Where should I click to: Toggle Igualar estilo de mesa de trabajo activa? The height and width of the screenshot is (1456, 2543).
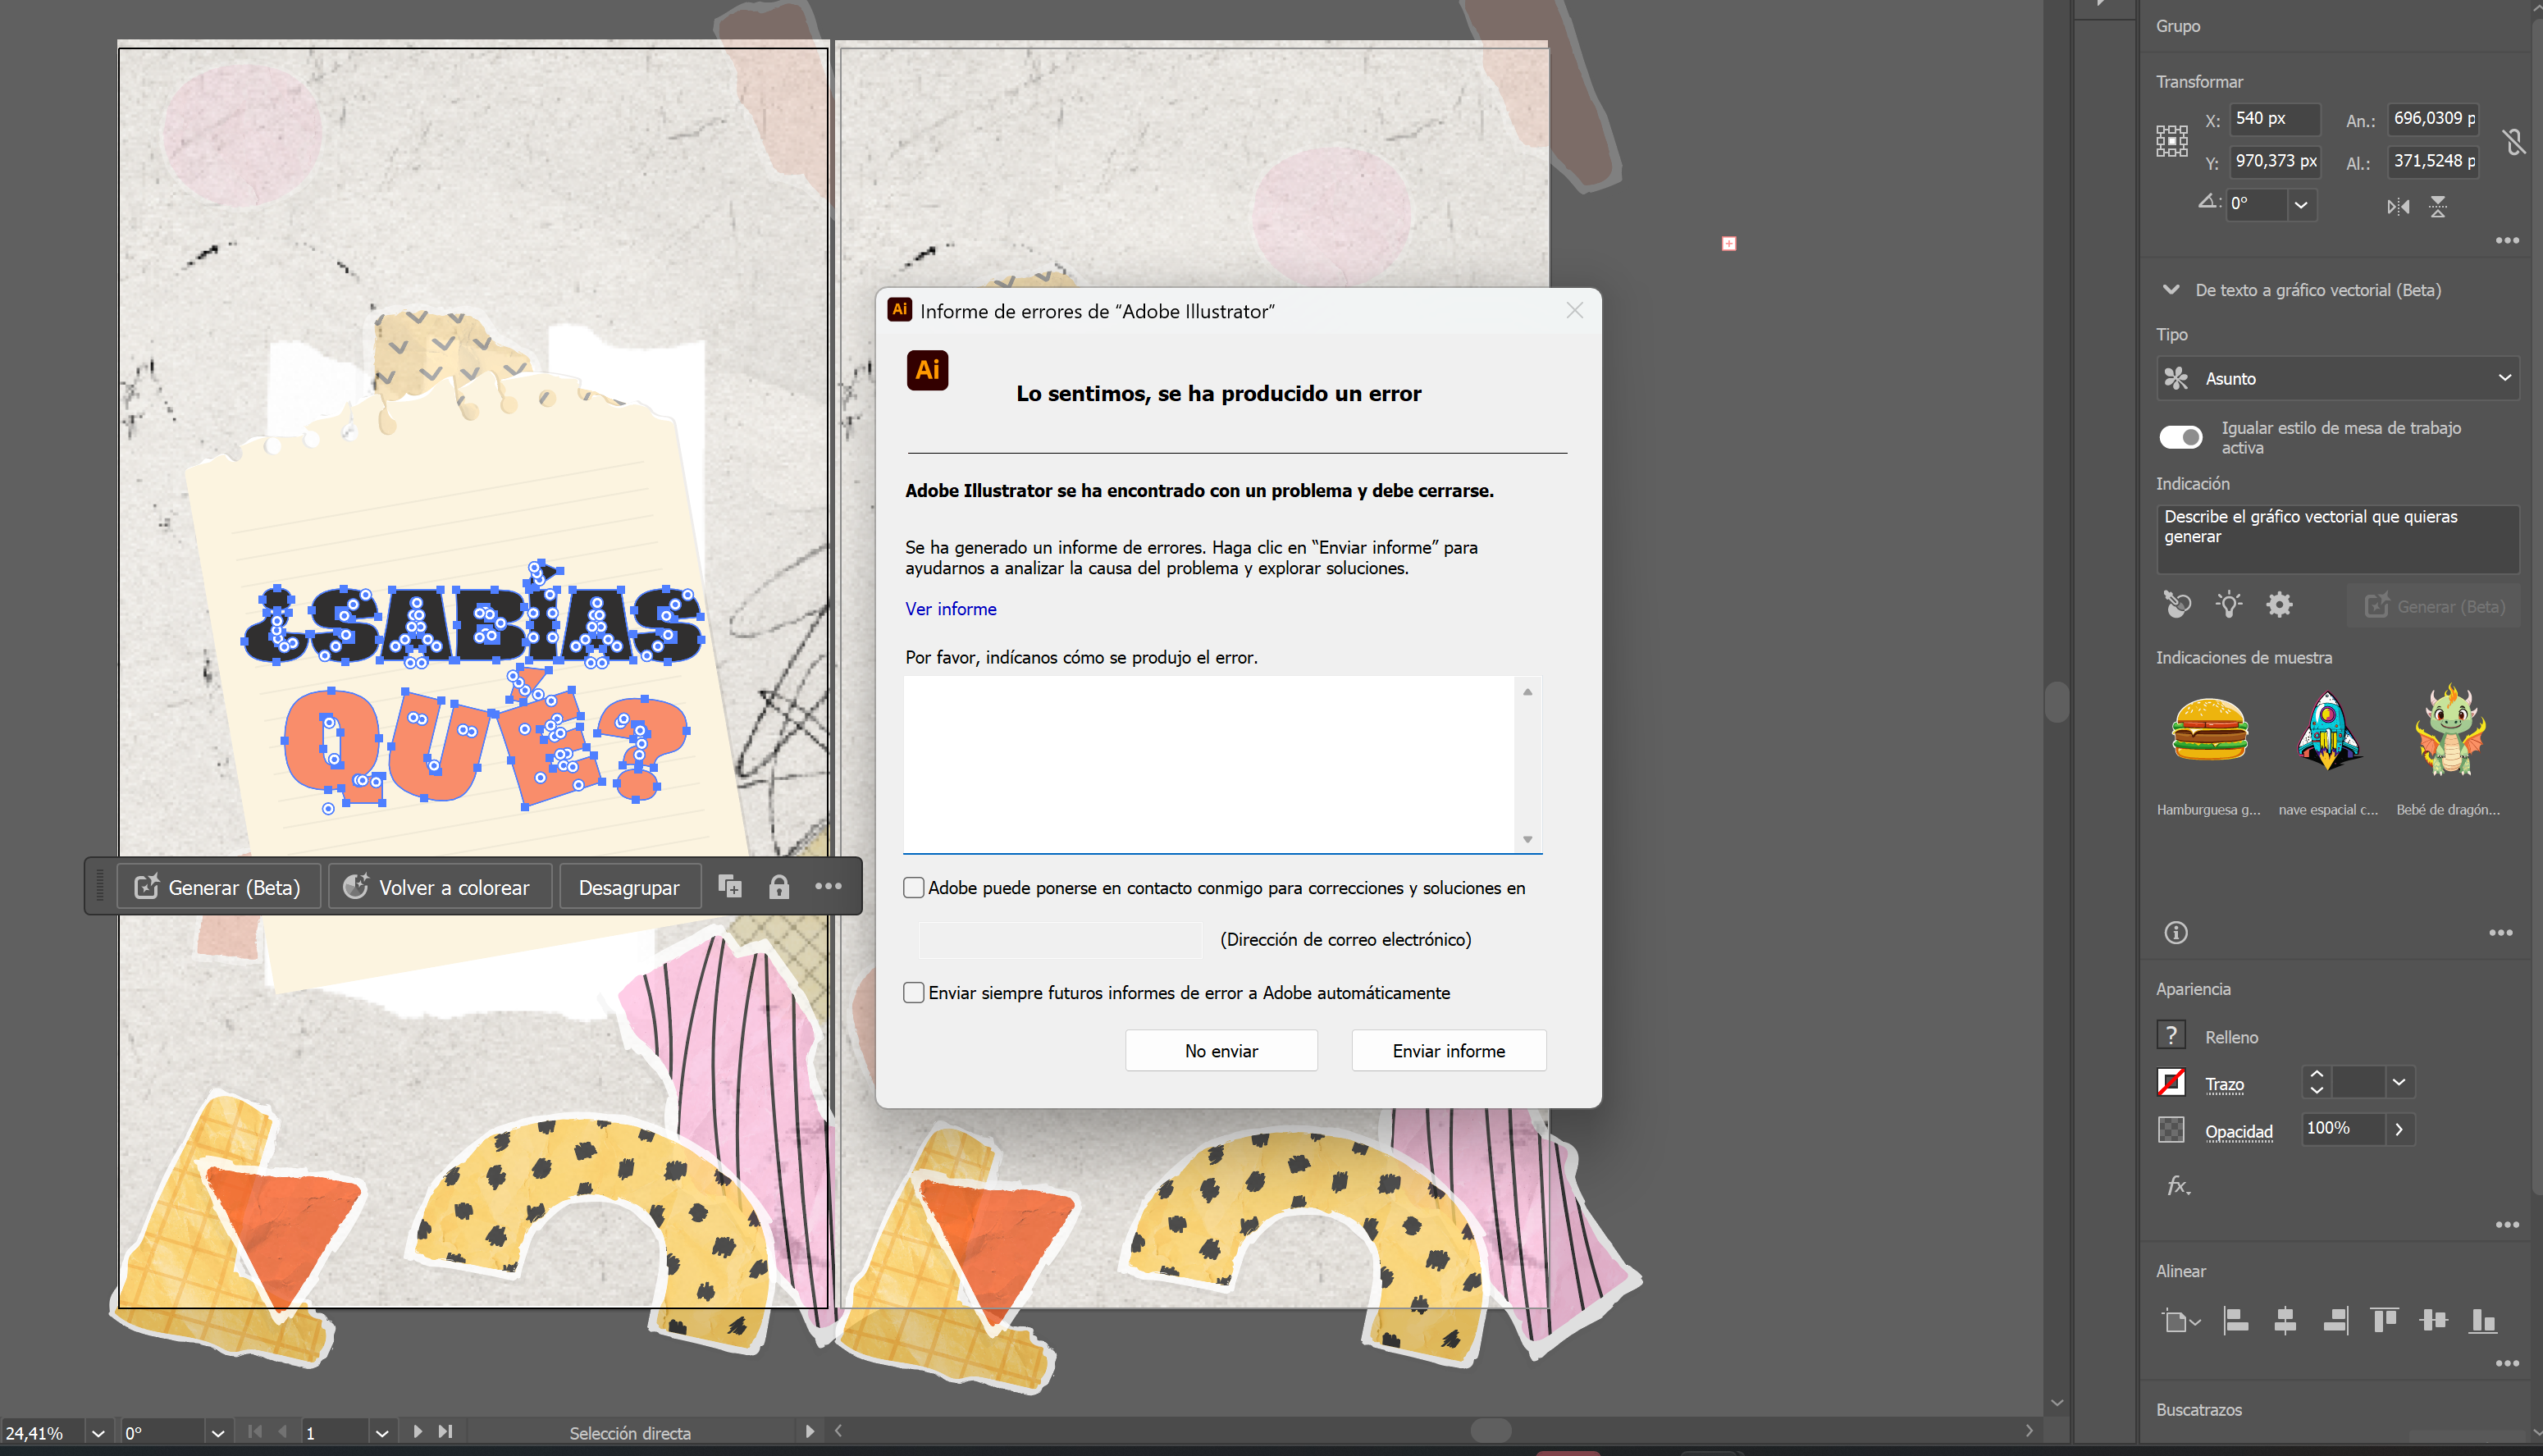pos(2182,437)
